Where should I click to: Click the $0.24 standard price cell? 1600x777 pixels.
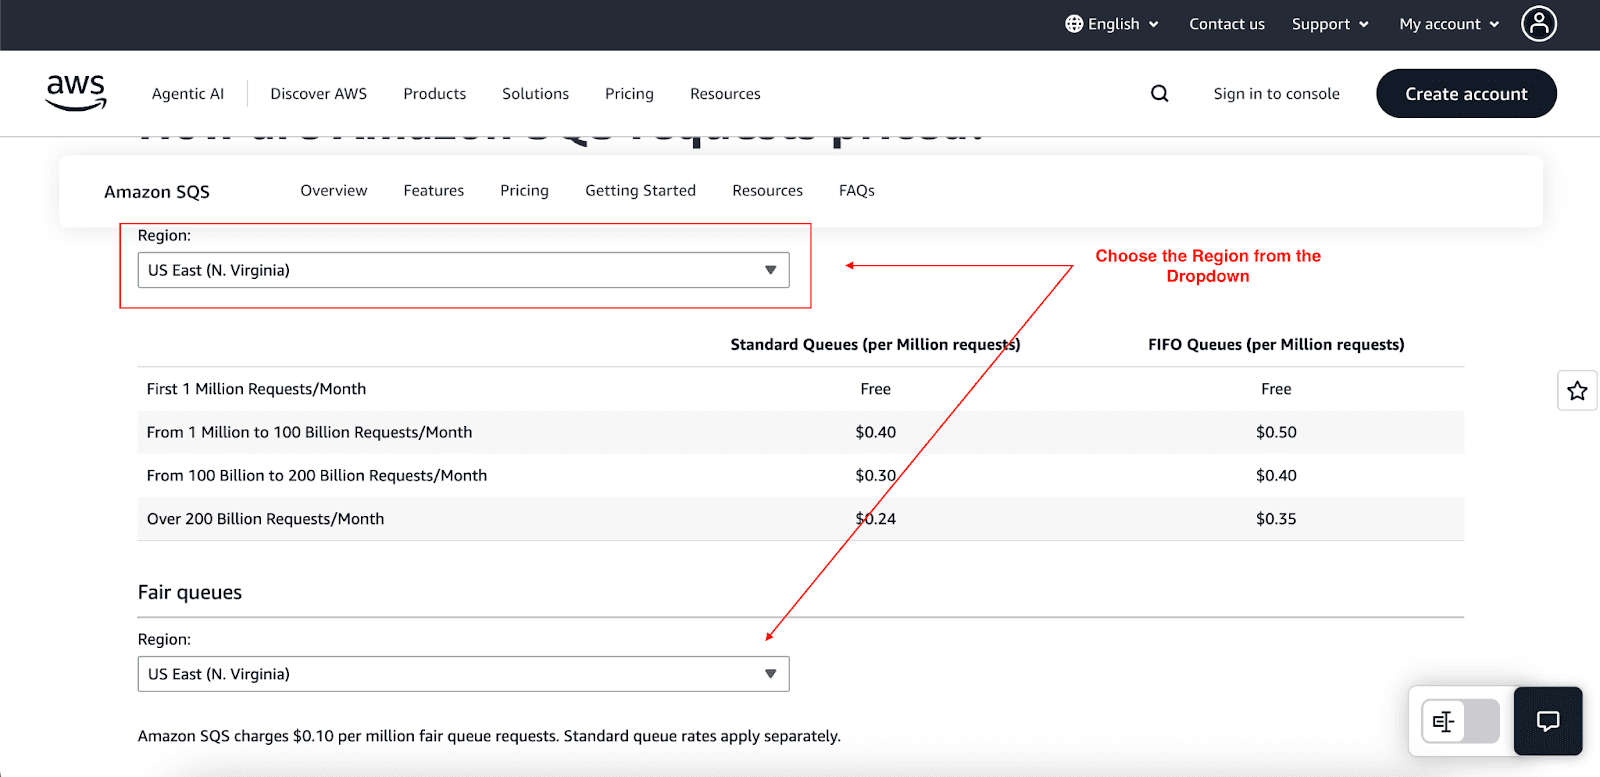(x=875, y=518)
